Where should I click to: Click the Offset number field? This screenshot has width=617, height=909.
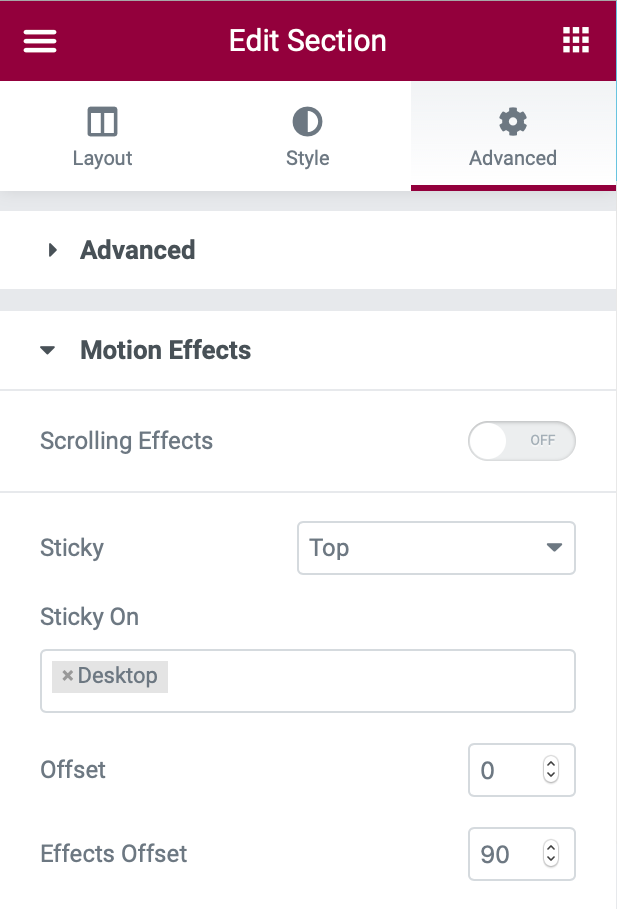(503, 770)
